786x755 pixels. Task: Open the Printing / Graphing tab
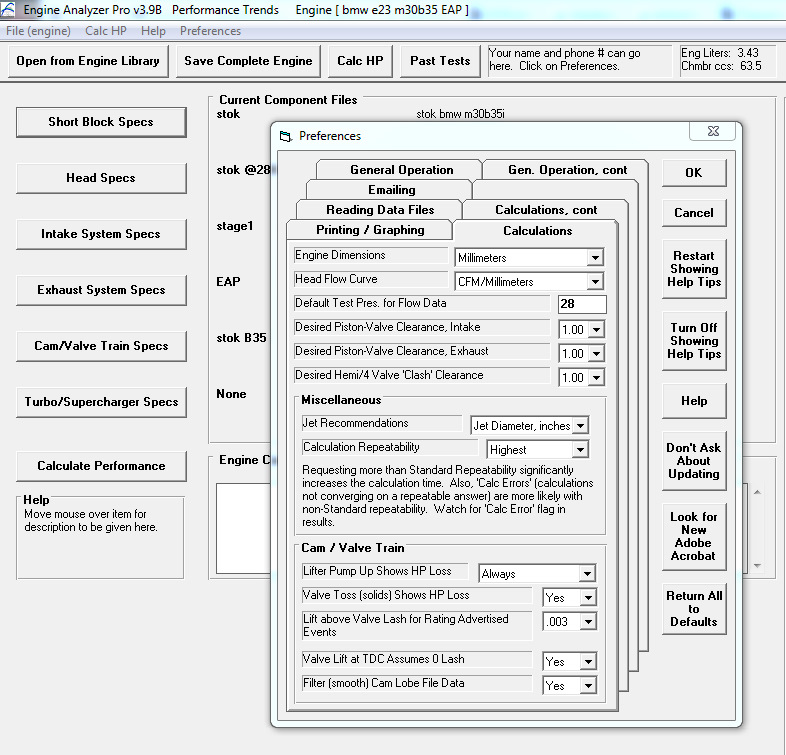click(x=370, y=230)
